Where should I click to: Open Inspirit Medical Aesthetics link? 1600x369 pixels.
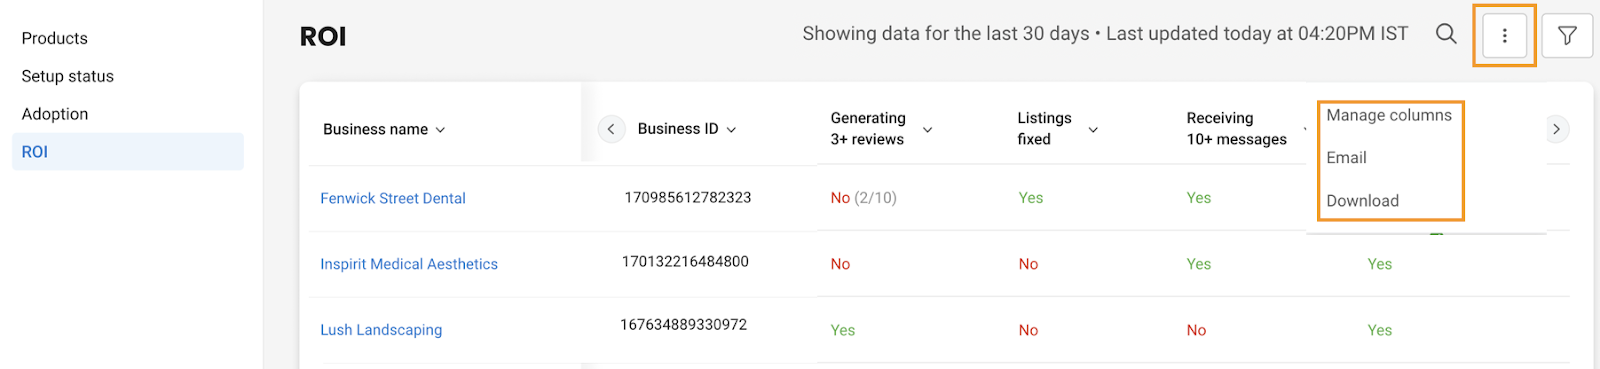coord(409,264)
